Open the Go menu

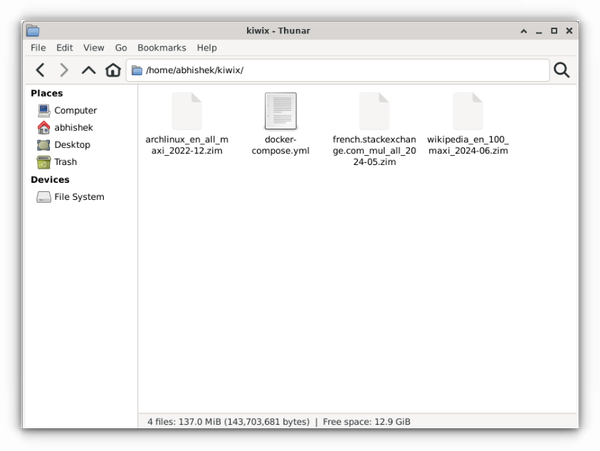tap(121, 47)
